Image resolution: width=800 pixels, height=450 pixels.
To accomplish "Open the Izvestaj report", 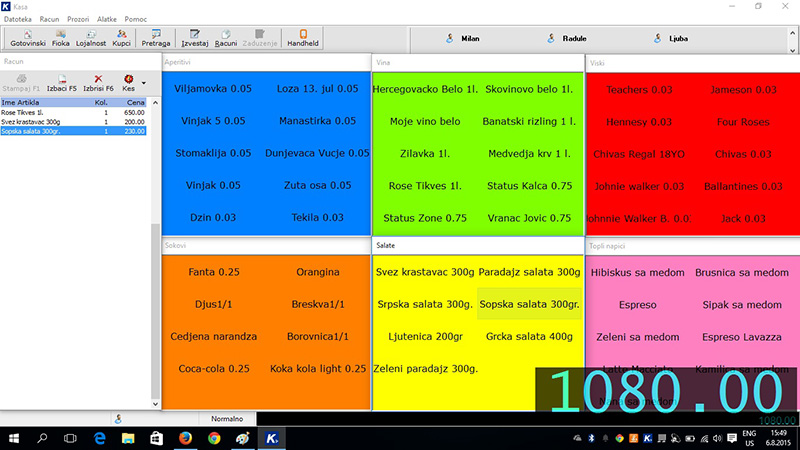I will coord(194,38).
